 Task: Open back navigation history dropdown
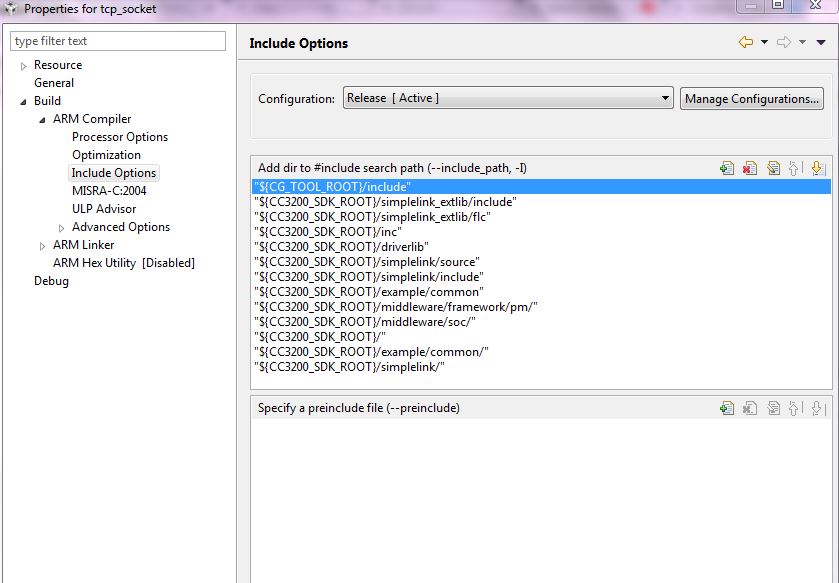click(x=764, y=42)
